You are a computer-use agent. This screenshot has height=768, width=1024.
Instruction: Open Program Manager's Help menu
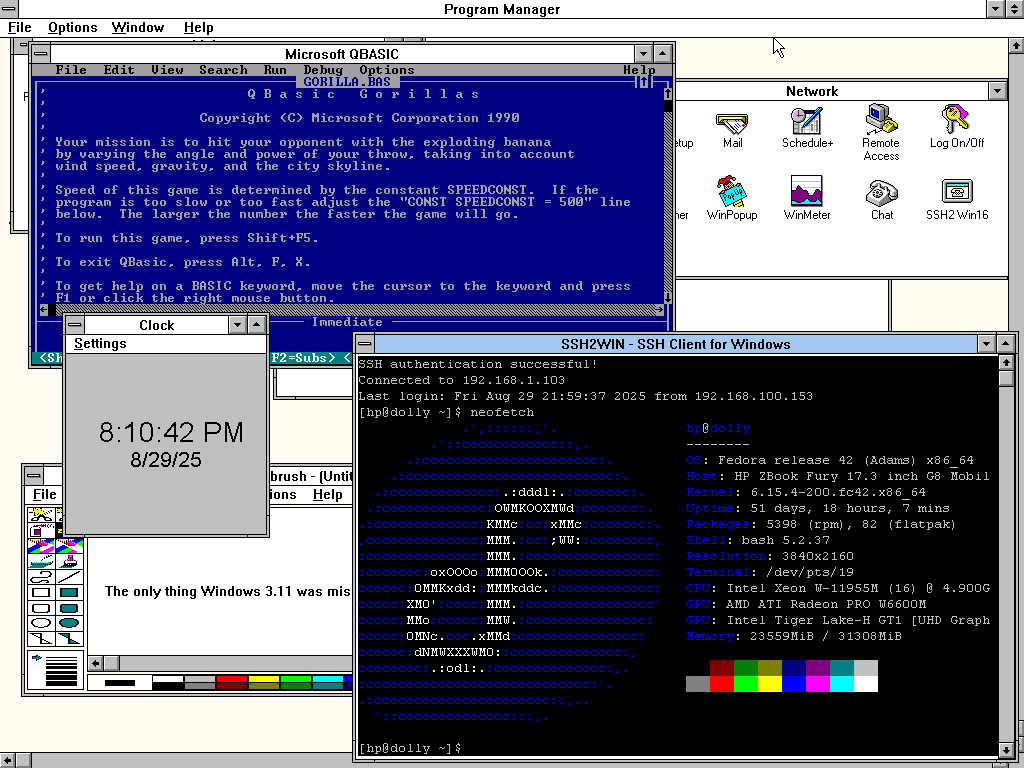click(199, 27)
